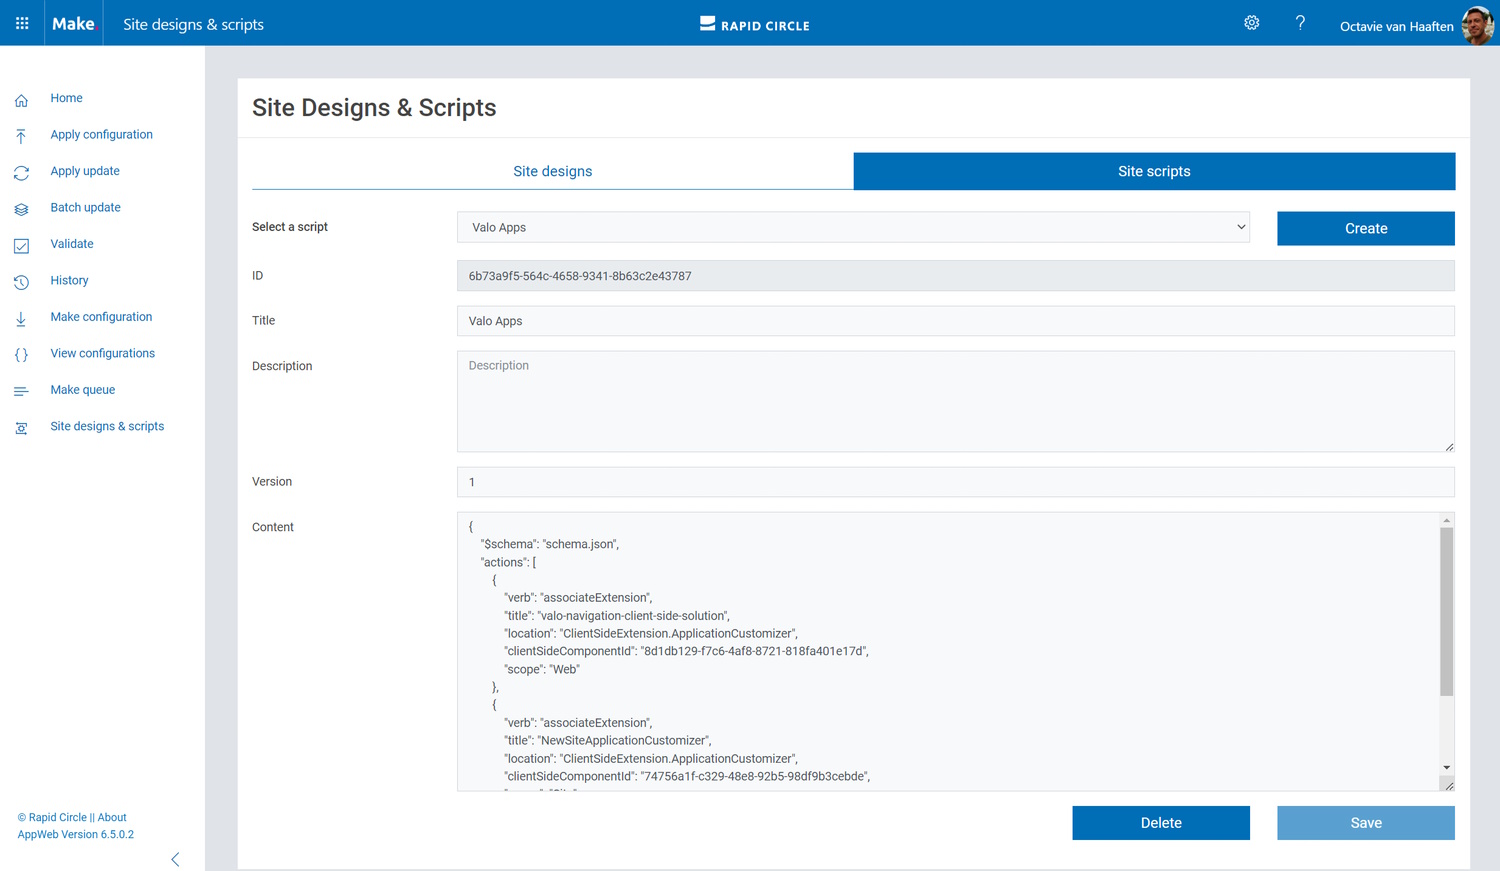
Task: Select the Site scripts tab
Action: pyautogui.click(x=1154, y=171)
